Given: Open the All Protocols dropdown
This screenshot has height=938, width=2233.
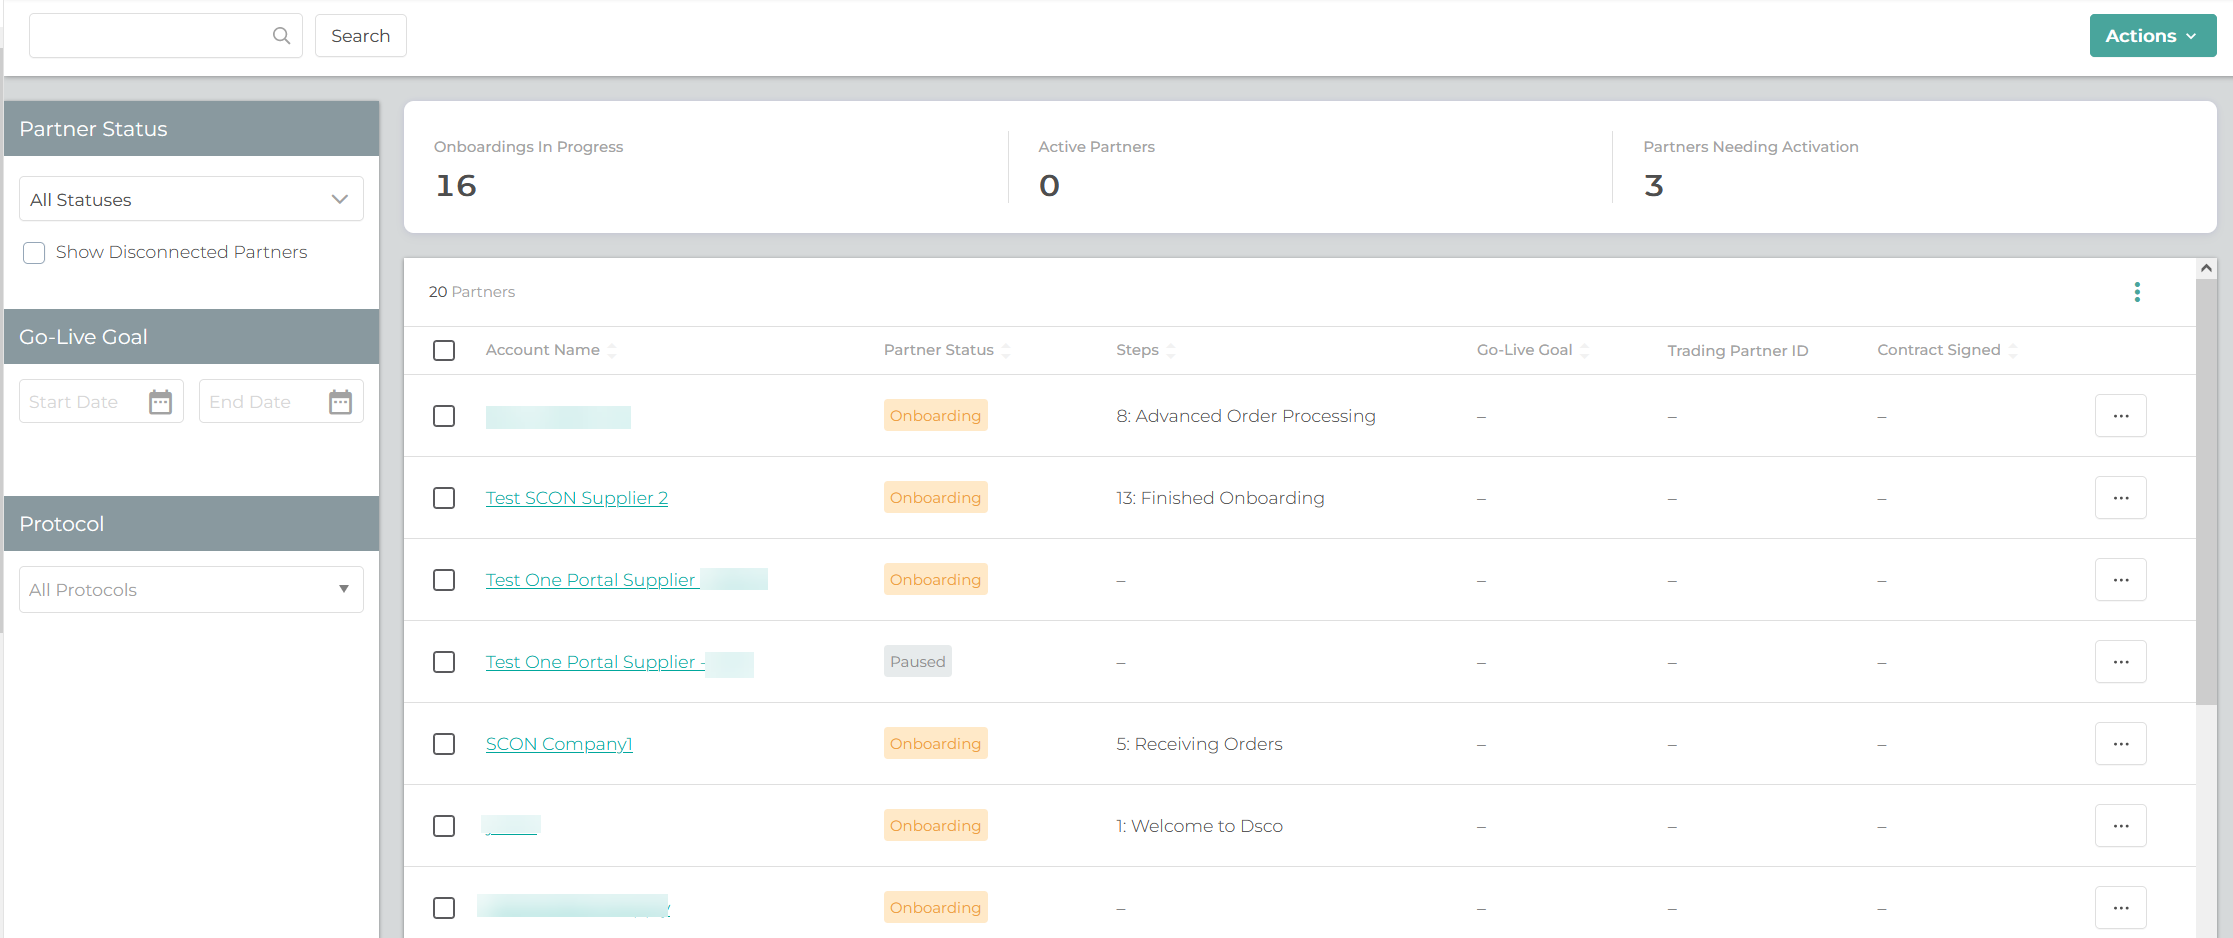Looking at the screenshot, I should [x=190, y=589].
